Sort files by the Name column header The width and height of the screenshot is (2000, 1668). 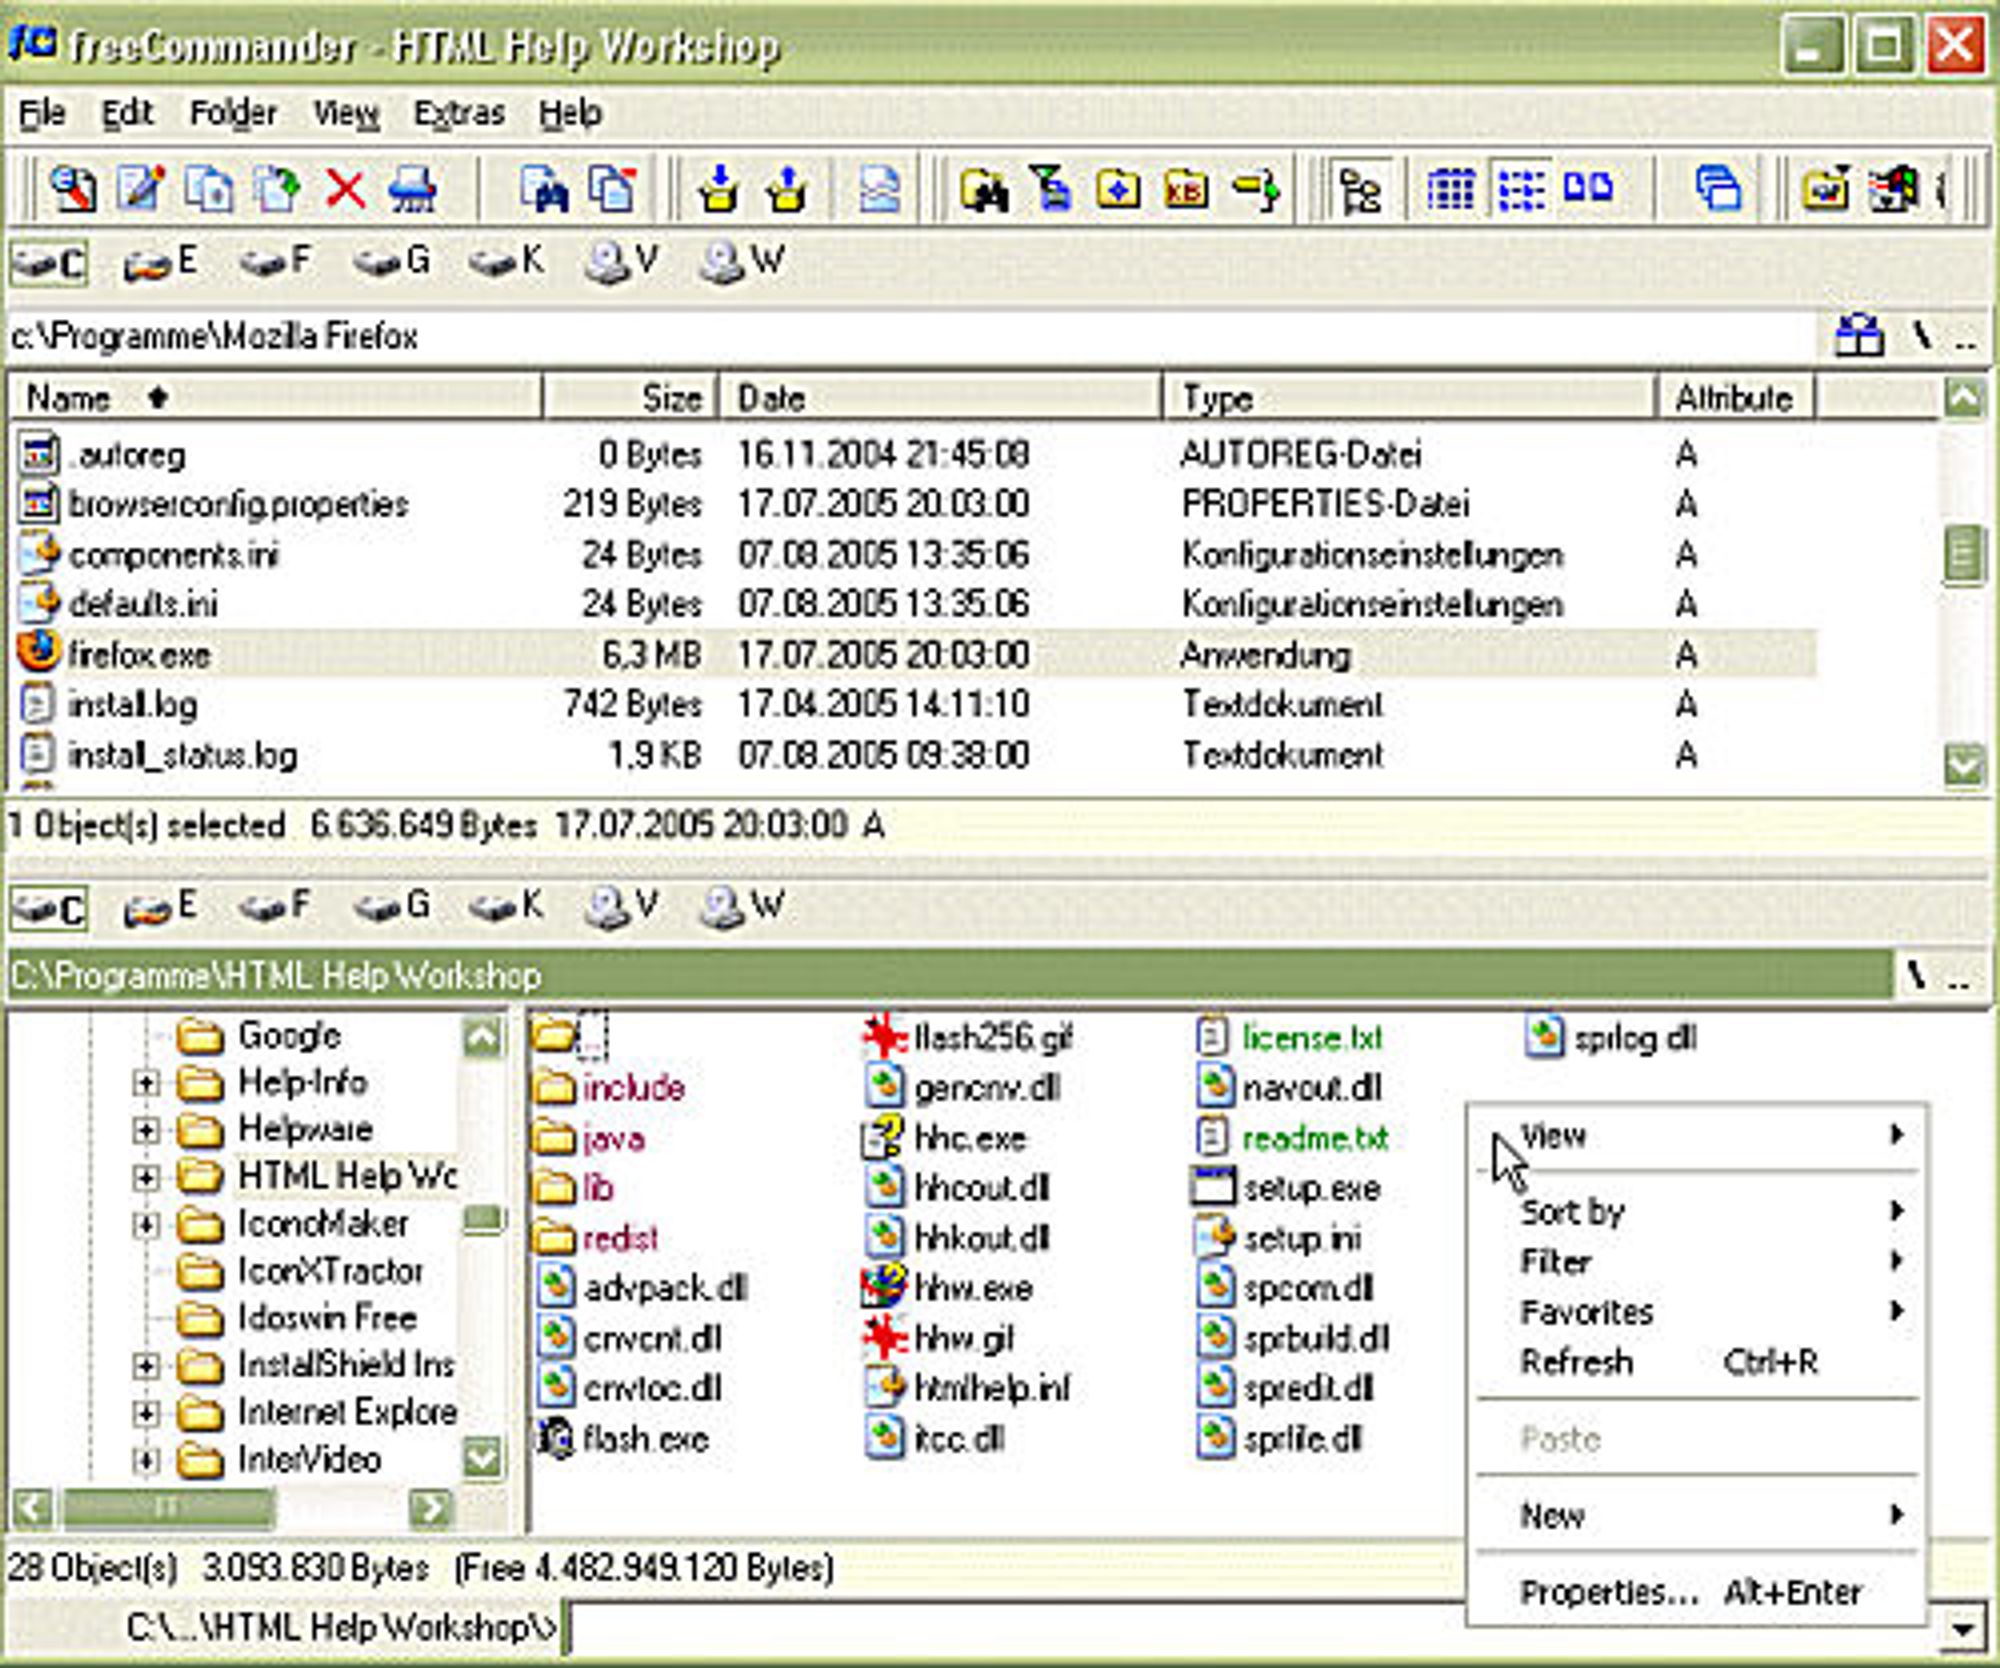(x=275, y=398)
